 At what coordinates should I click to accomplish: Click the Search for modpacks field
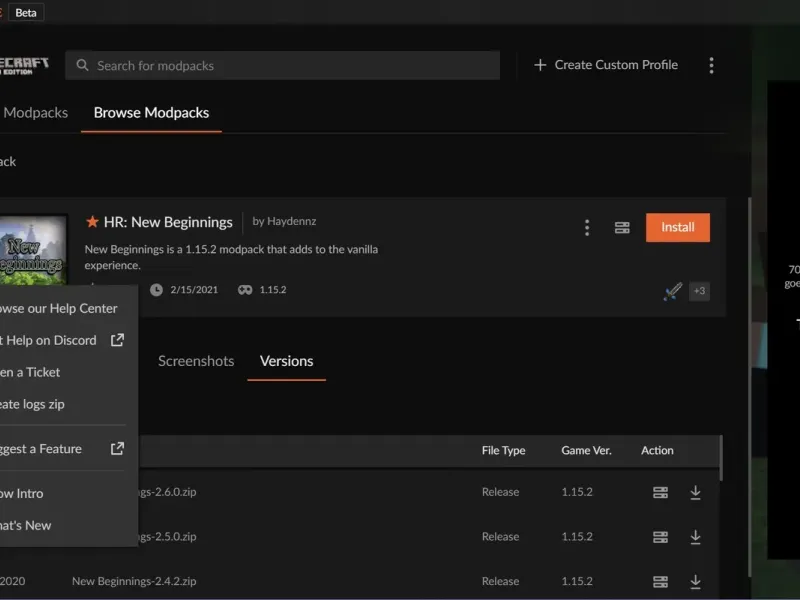pos(290,66)
